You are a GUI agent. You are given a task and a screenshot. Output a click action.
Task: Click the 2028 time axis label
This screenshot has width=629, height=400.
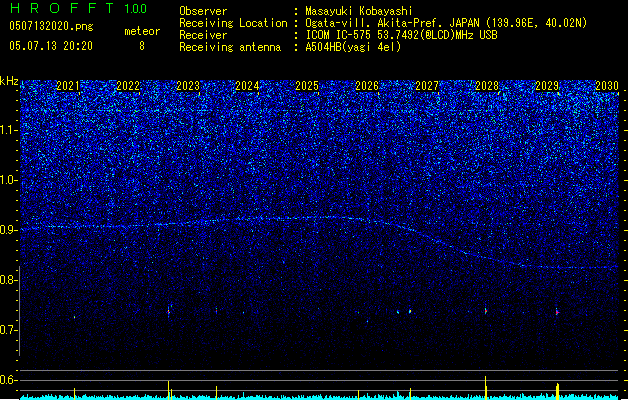click(487, 86)
